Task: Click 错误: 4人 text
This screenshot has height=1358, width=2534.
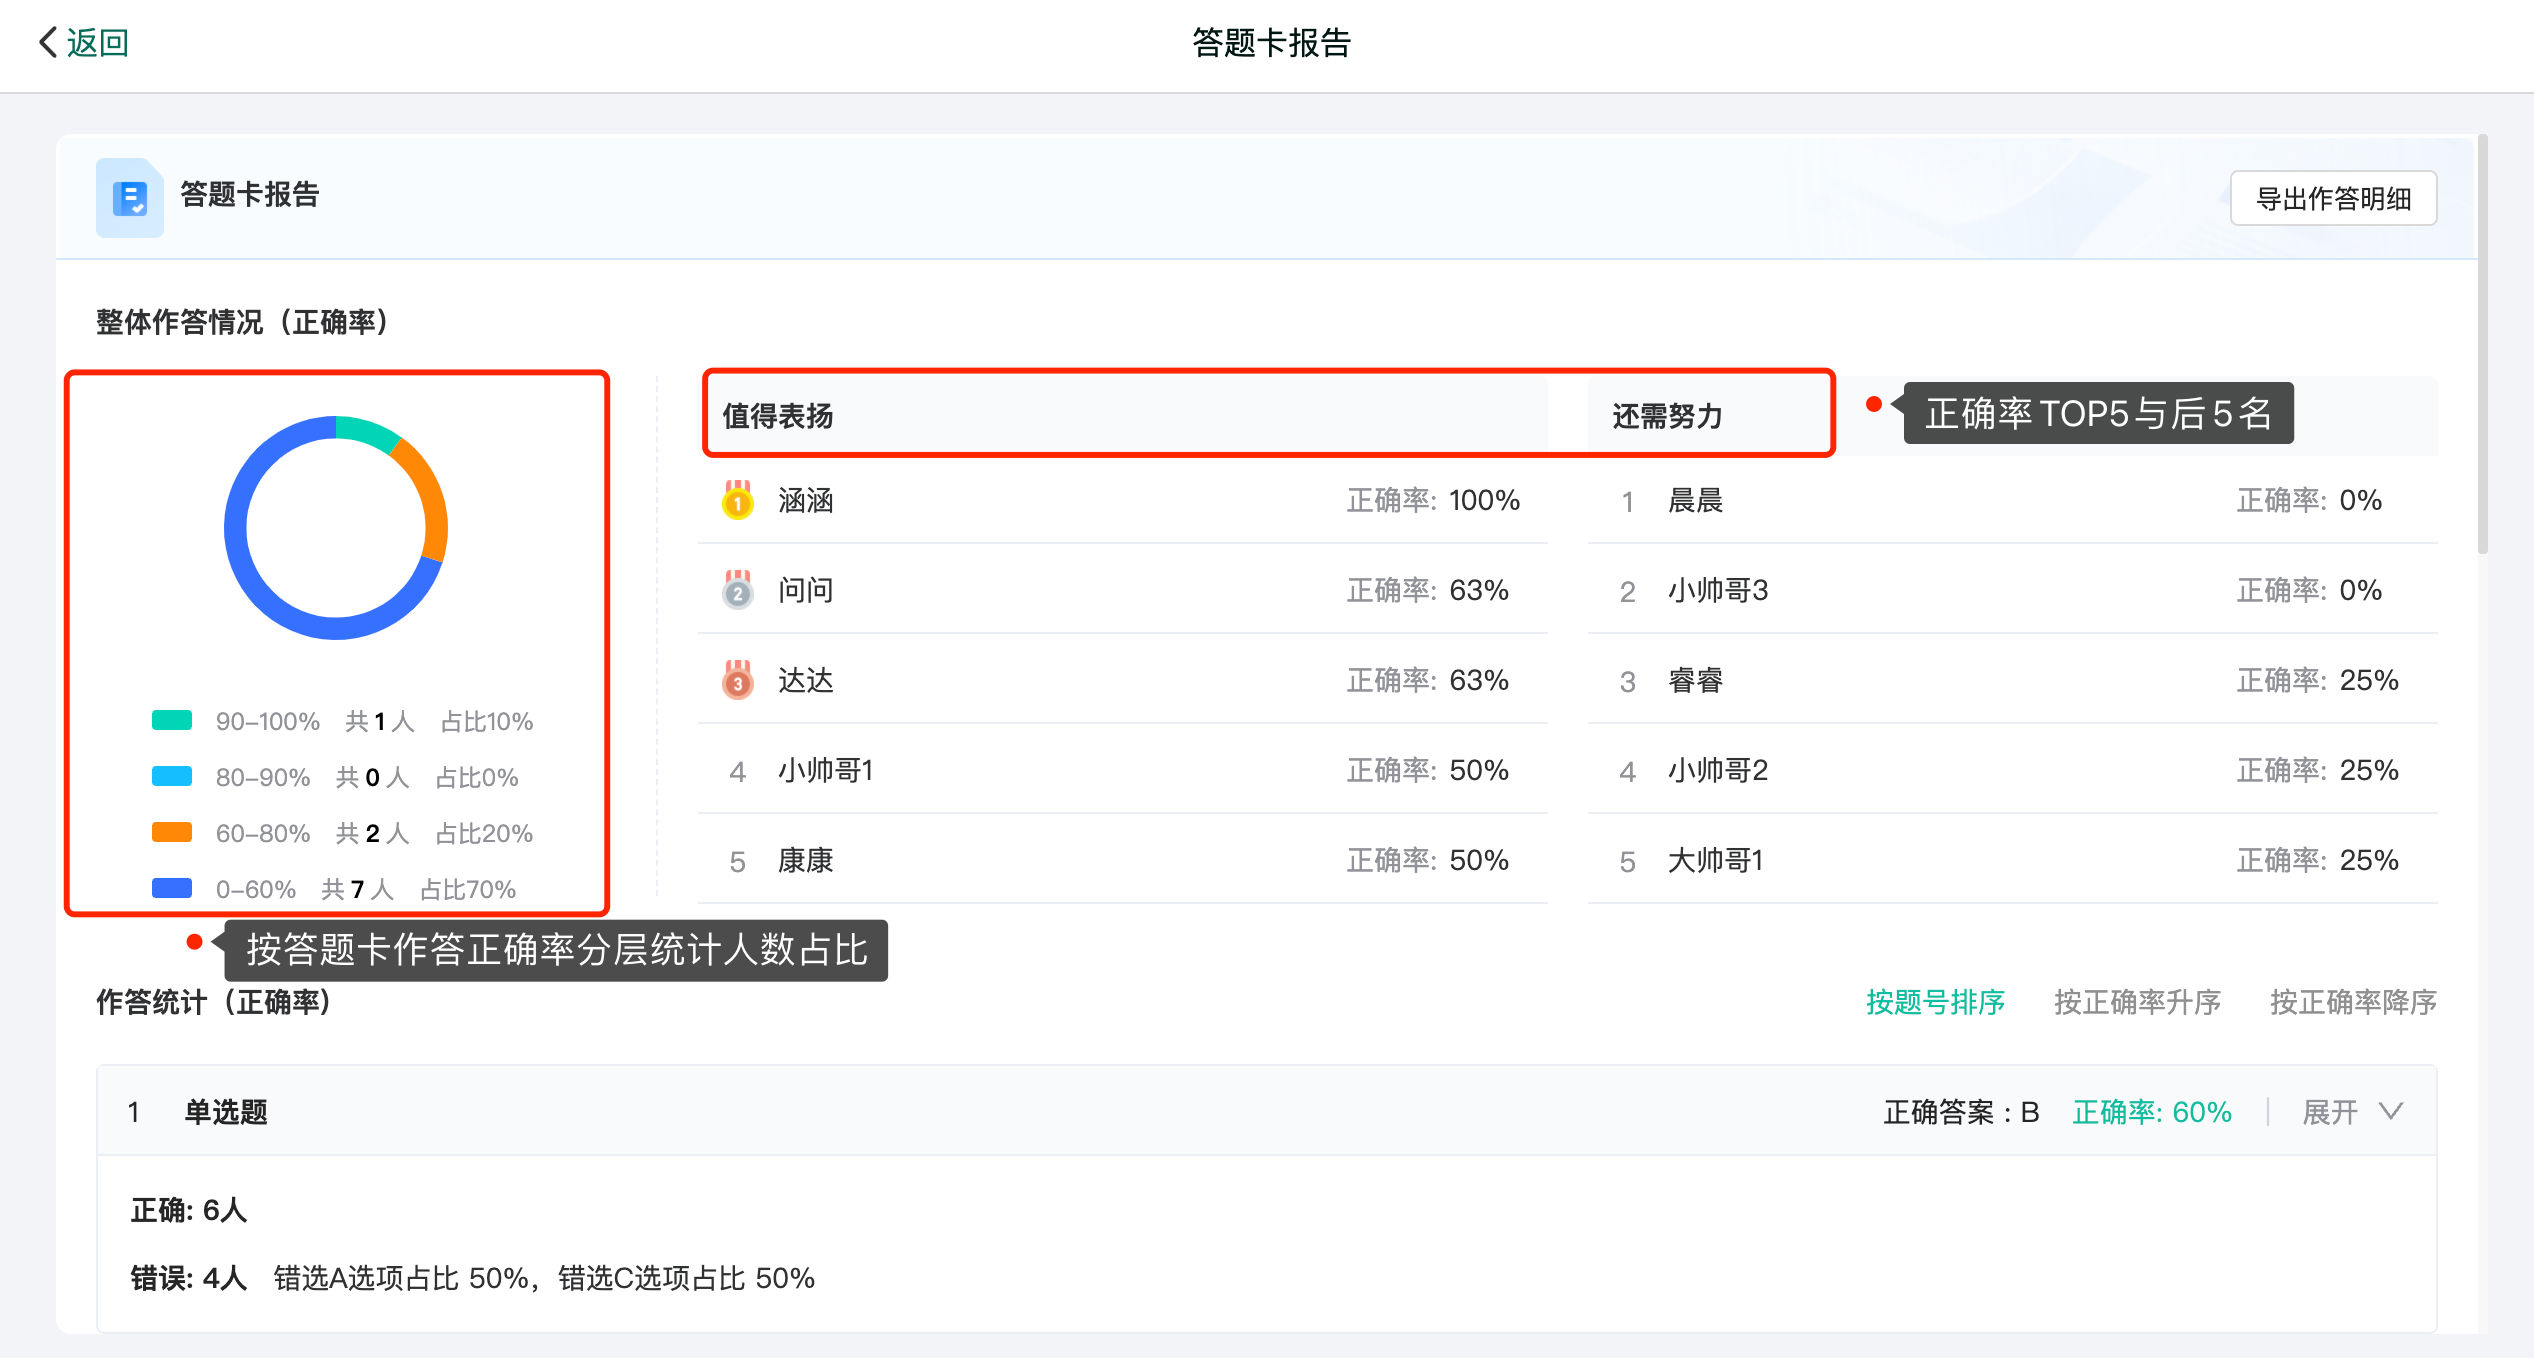Action: tap(189, 1278)
